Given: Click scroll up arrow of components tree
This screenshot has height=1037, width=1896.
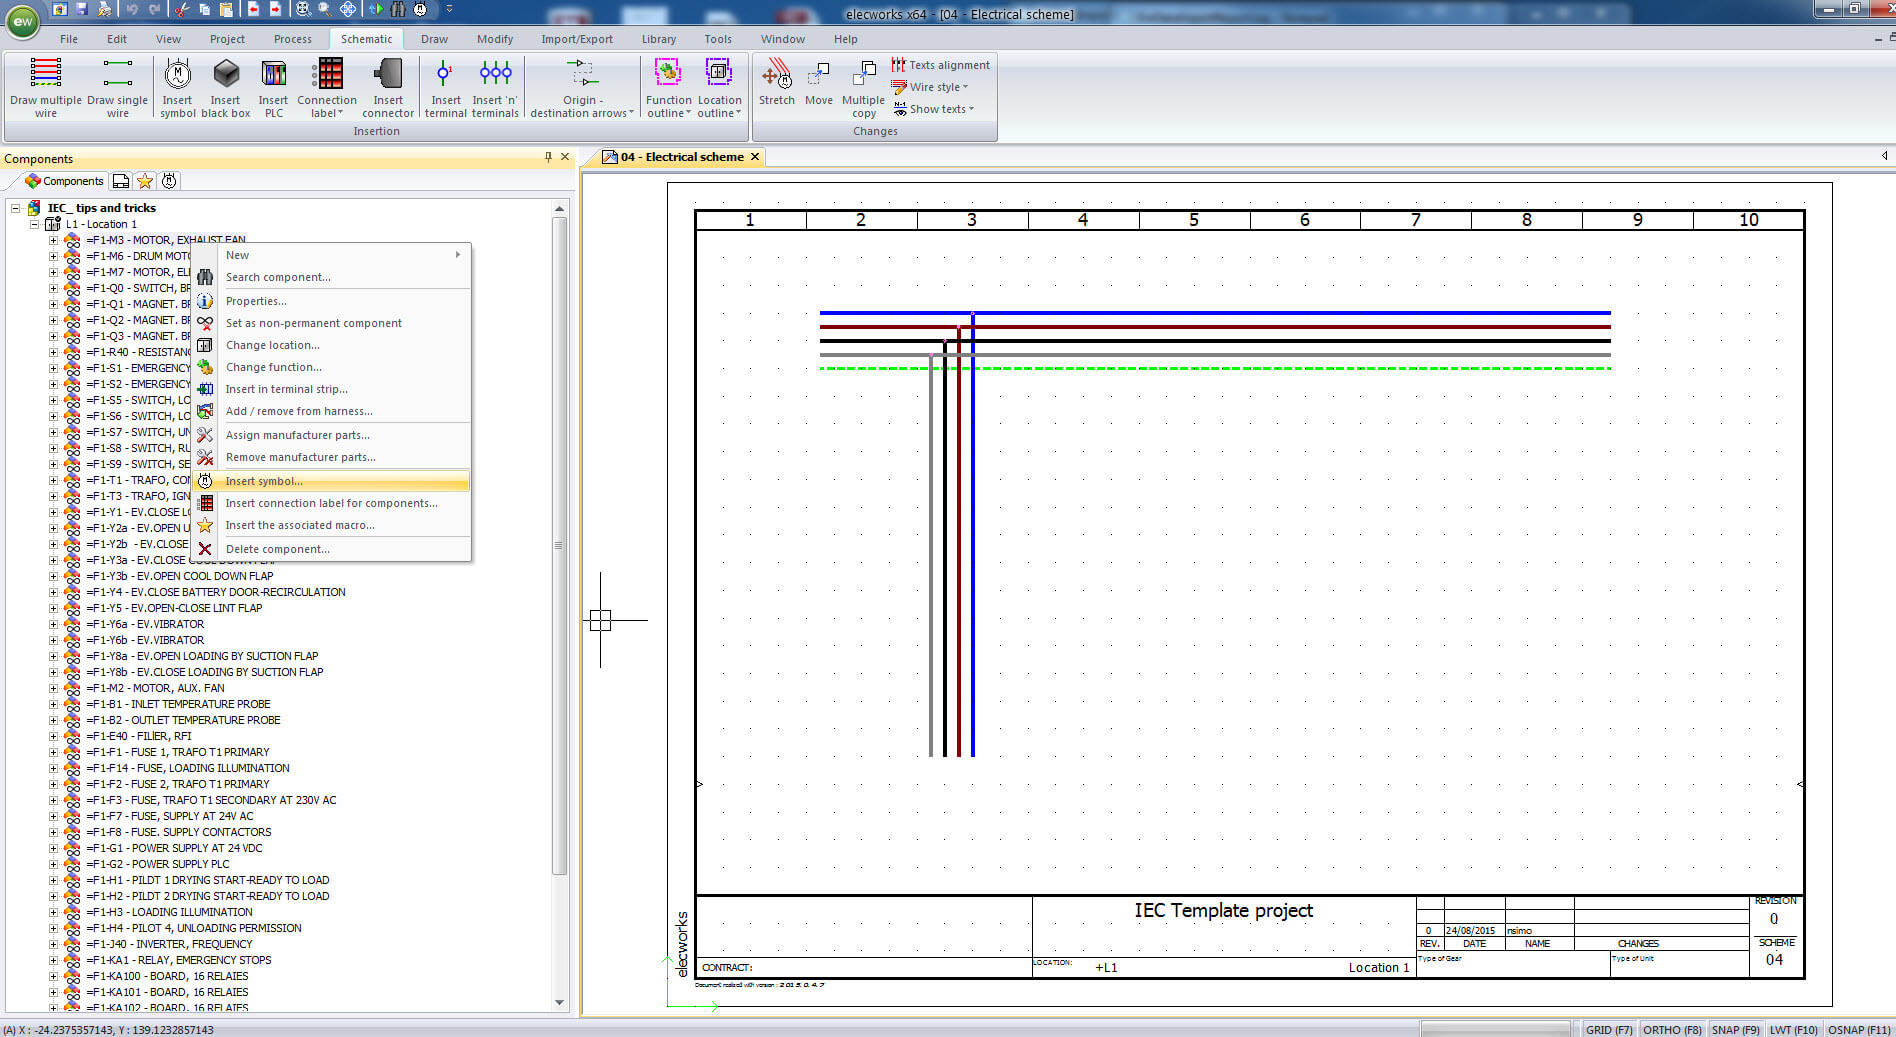Looking at the screenshot, I should (x=559, y=208).
